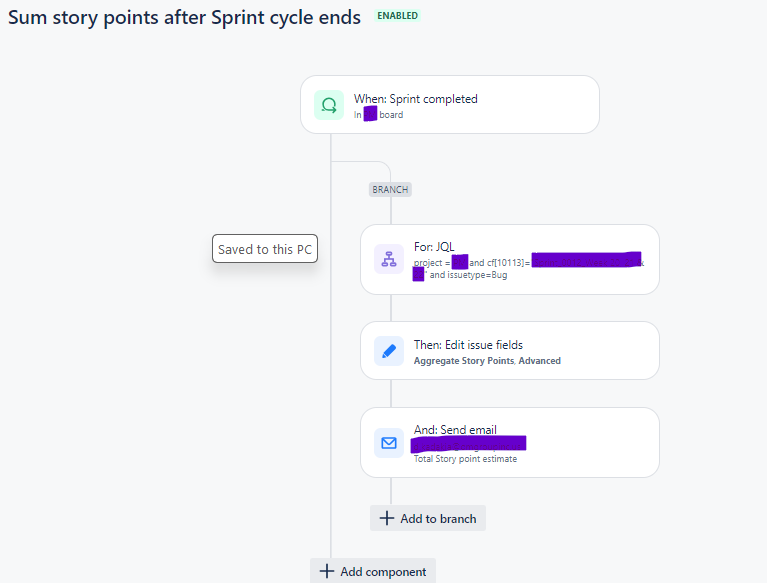
Task: Click the plus icon beside Add component
Action: coord(327,571)
